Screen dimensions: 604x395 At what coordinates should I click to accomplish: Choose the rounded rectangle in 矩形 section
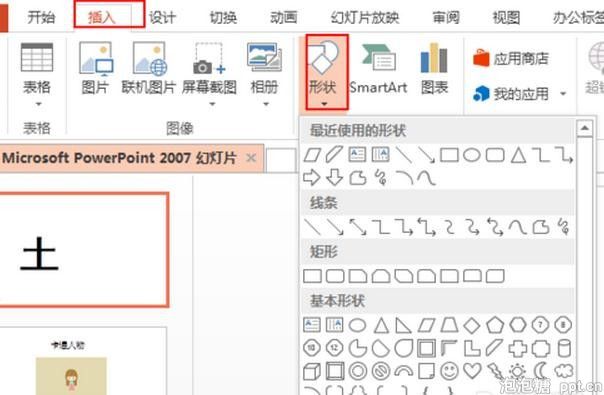(x=335, y=276)
